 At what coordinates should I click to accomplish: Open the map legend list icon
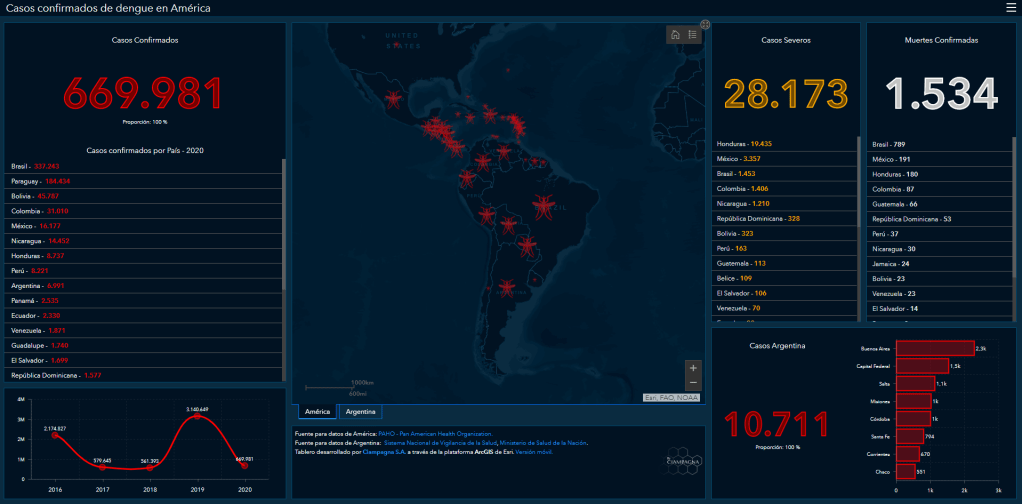point(692,34)
